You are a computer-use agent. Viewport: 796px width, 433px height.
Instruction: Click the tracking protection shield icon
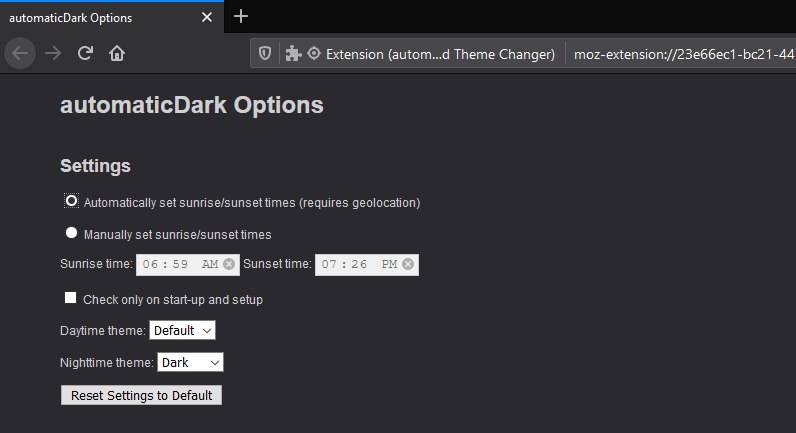click(265, 54)
